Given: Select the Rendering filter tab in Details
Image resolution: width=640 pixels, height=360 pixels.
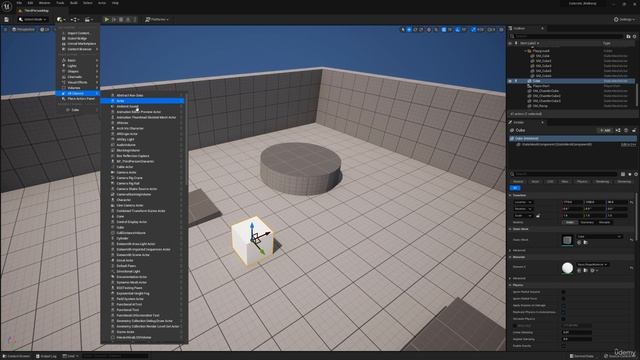Looking at the screenshot, I should 602,181.
